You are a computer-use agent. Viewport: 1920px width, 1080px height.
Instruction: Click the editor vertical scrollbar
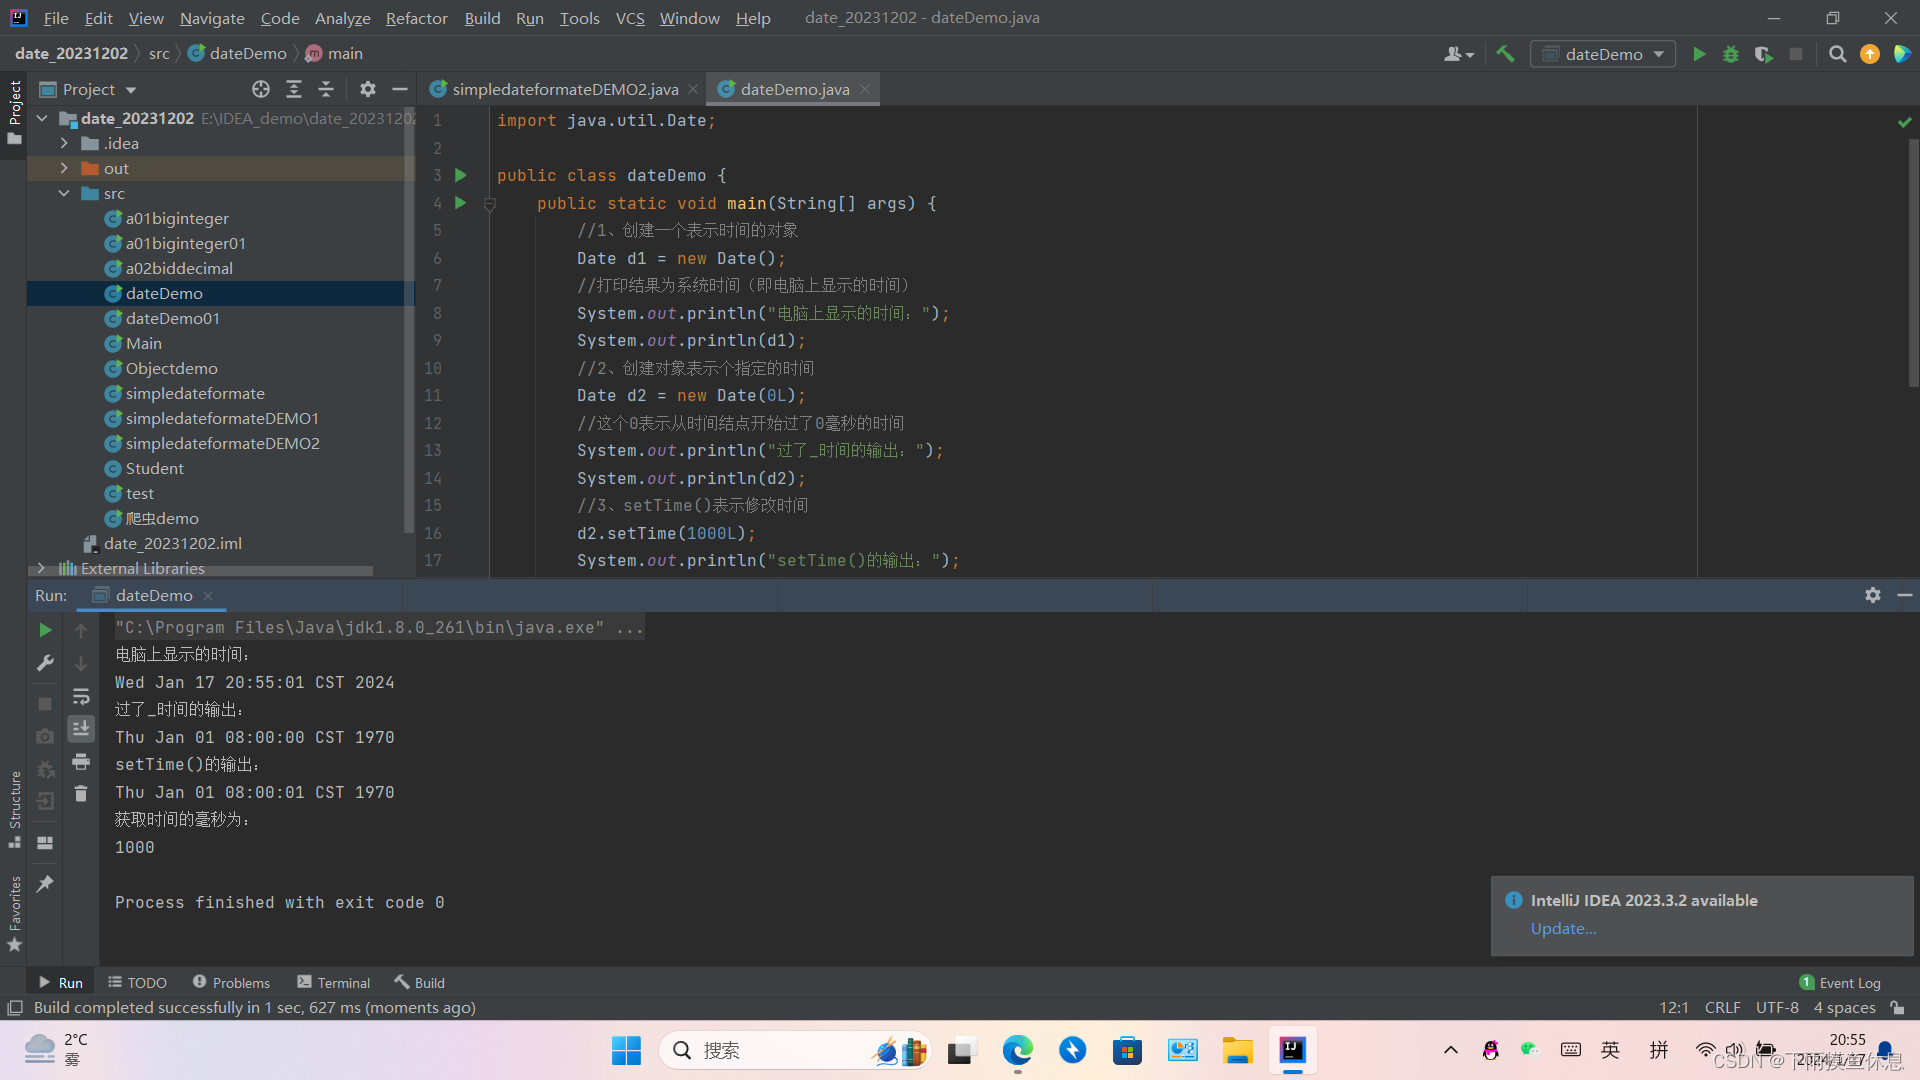(x=1913, y=262)
